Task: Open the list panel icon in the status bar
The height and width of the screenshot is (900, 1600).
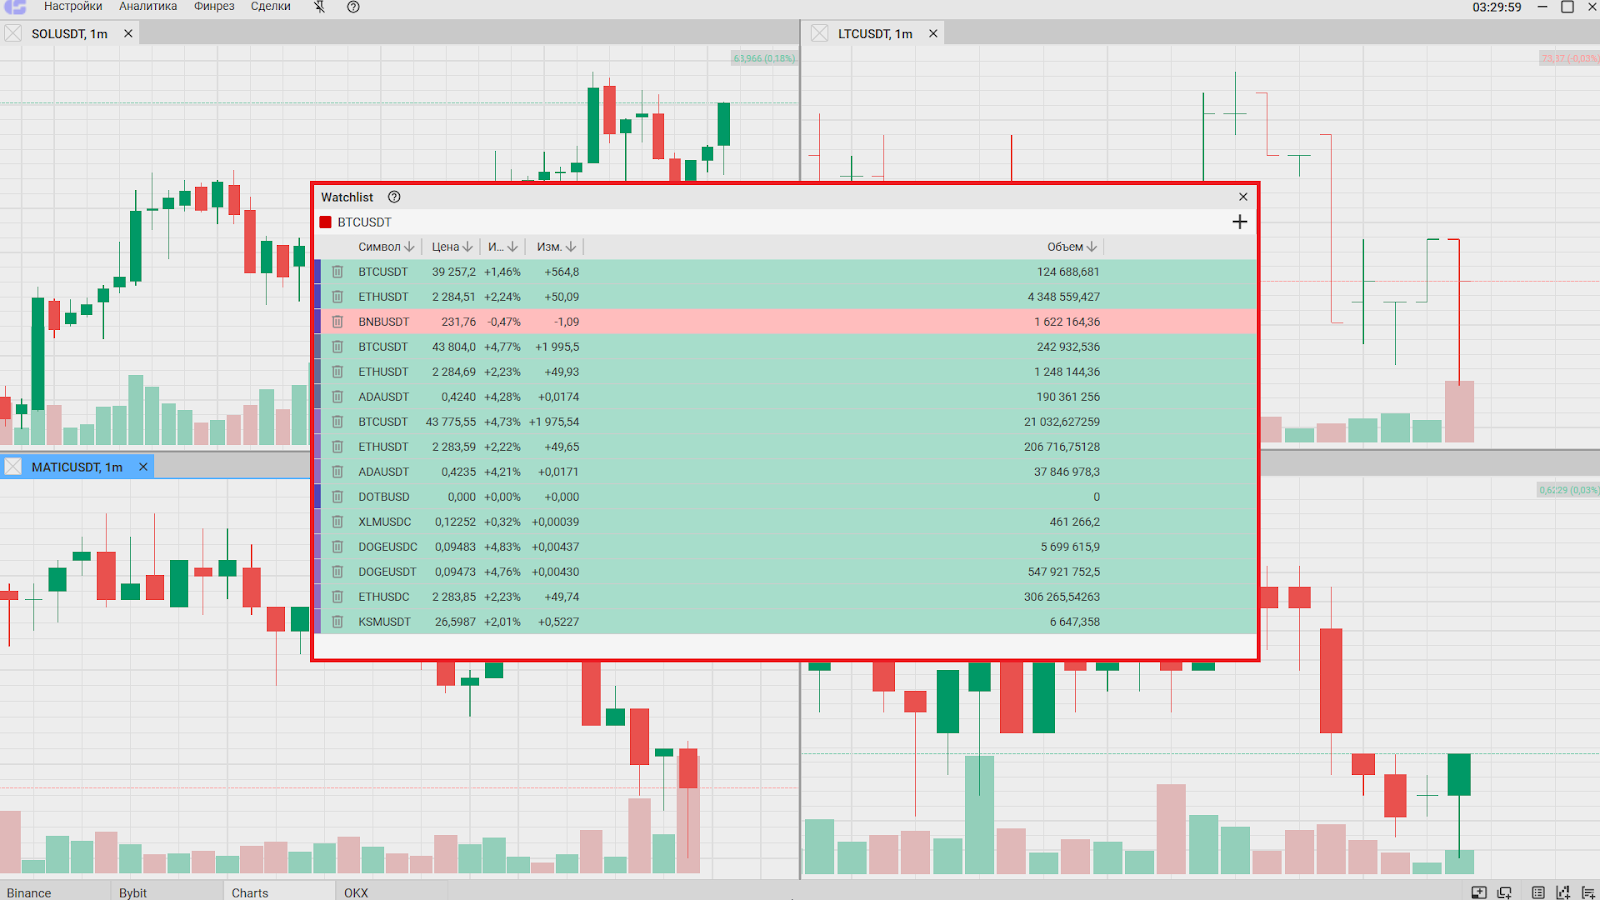Action: 1538,892
